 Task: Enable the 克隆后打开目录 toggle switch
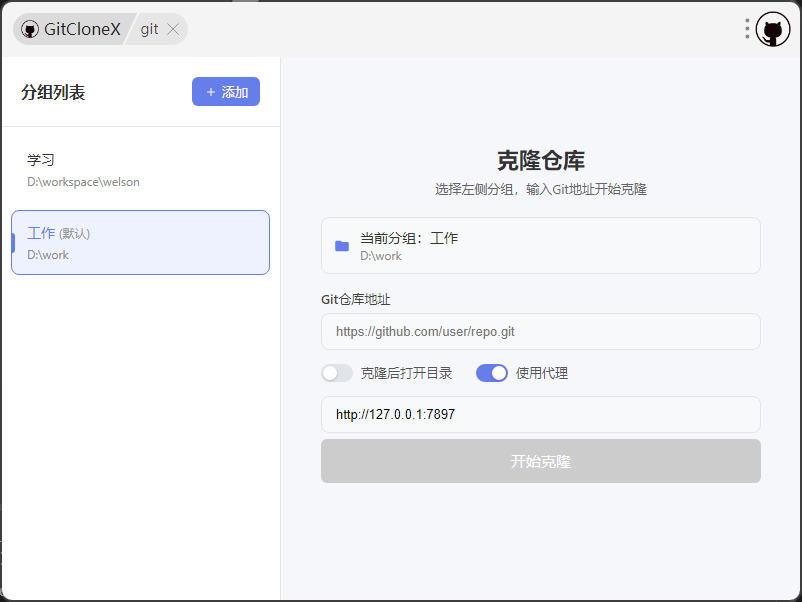pyautogui.click(x=337, y=373)
